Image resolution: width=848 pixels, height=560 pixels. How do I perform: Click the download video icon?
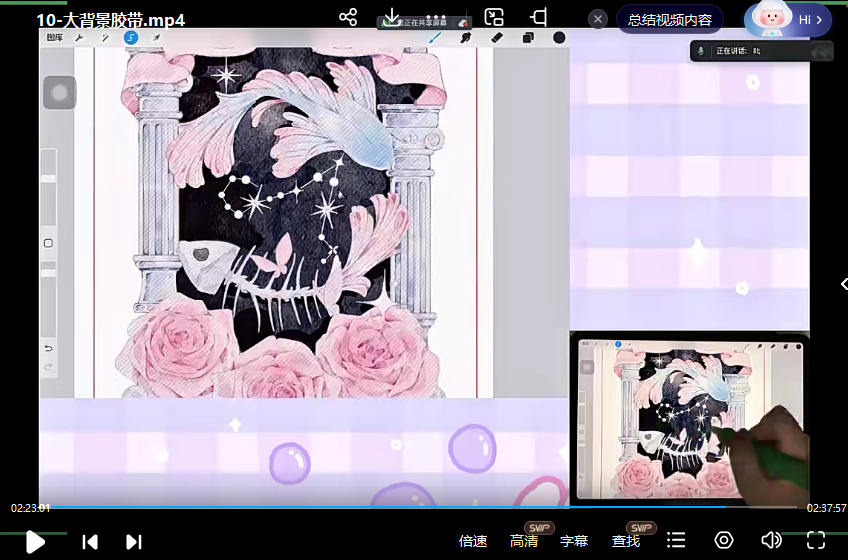[x=393, y=17]
